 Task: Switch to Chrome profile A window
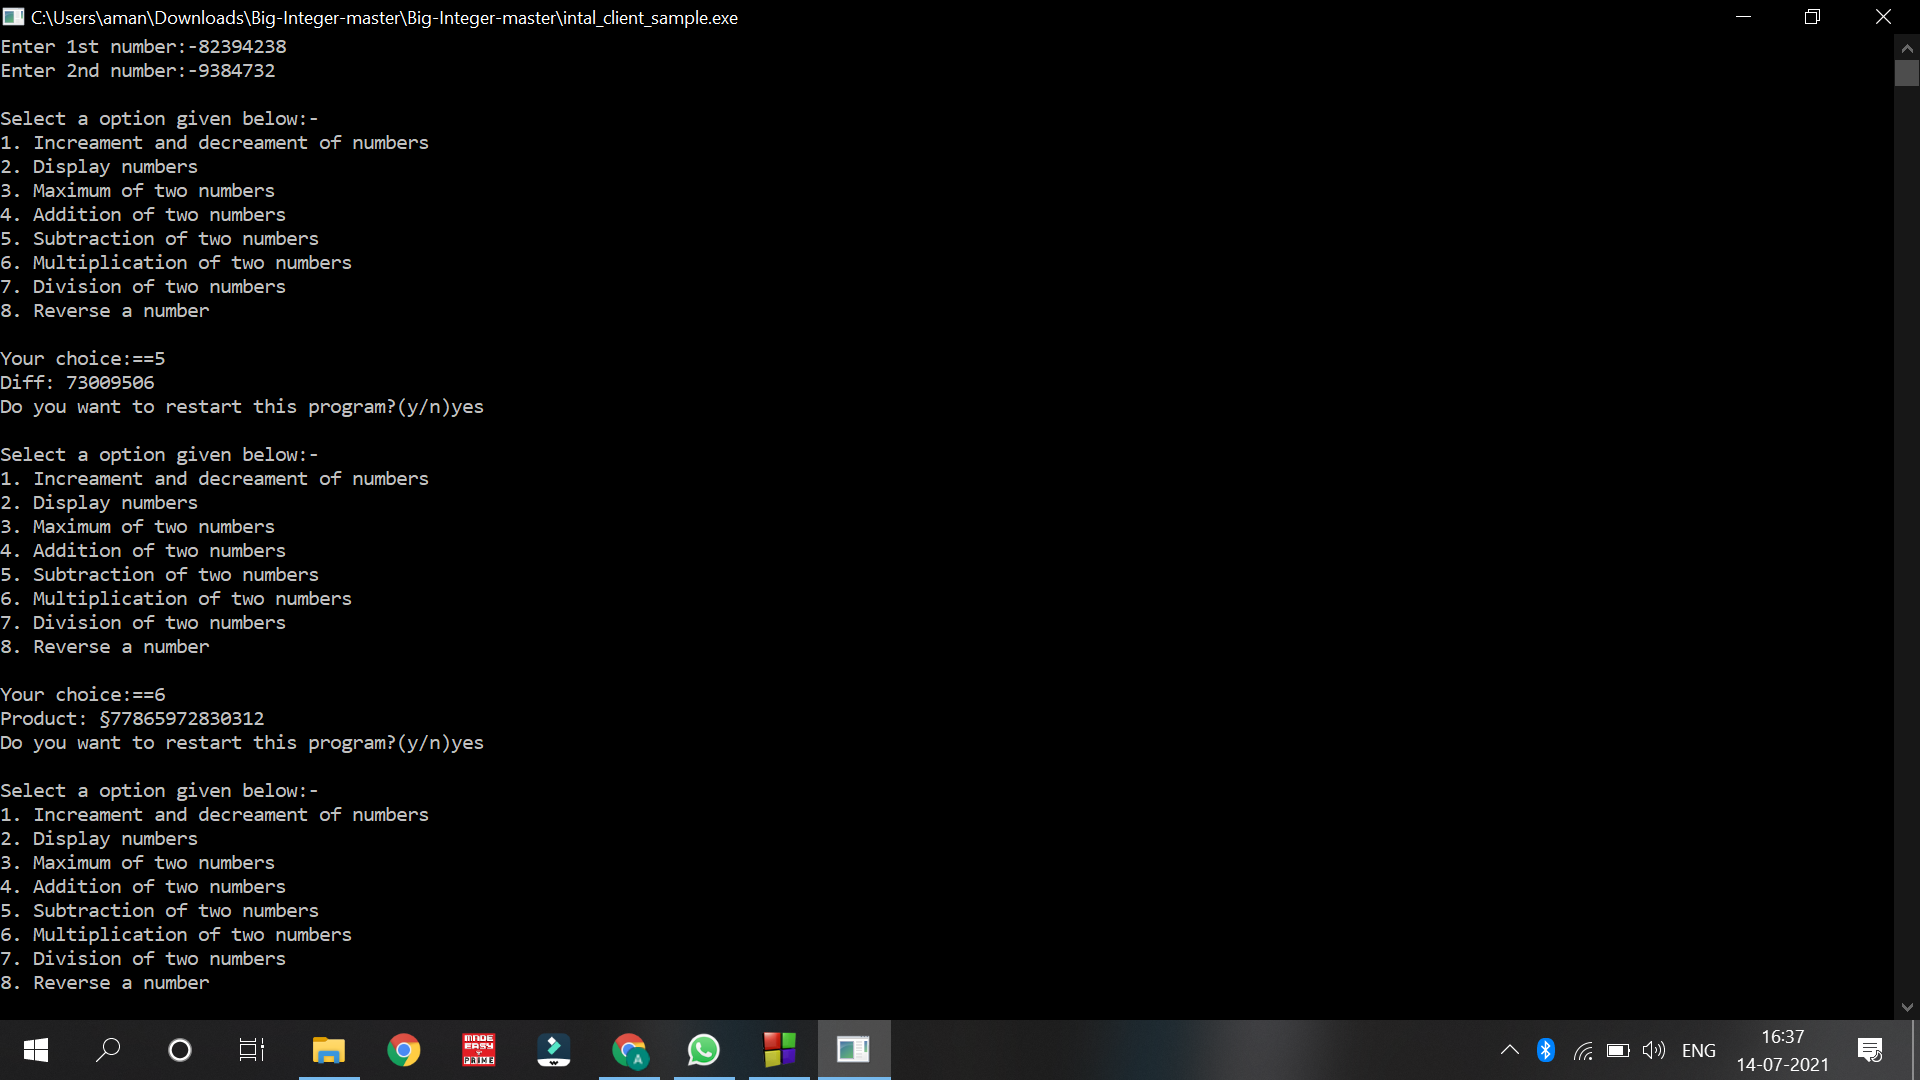(629, 1050)
